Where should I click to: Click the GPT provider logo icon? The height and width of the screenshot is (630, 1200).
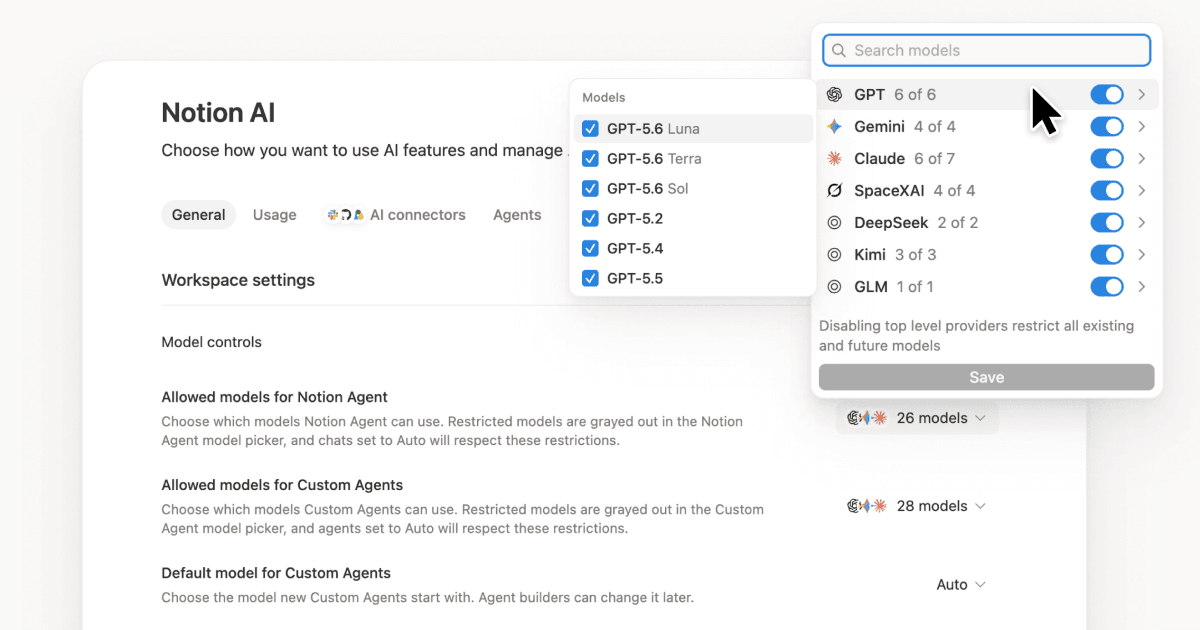(834, 95)
